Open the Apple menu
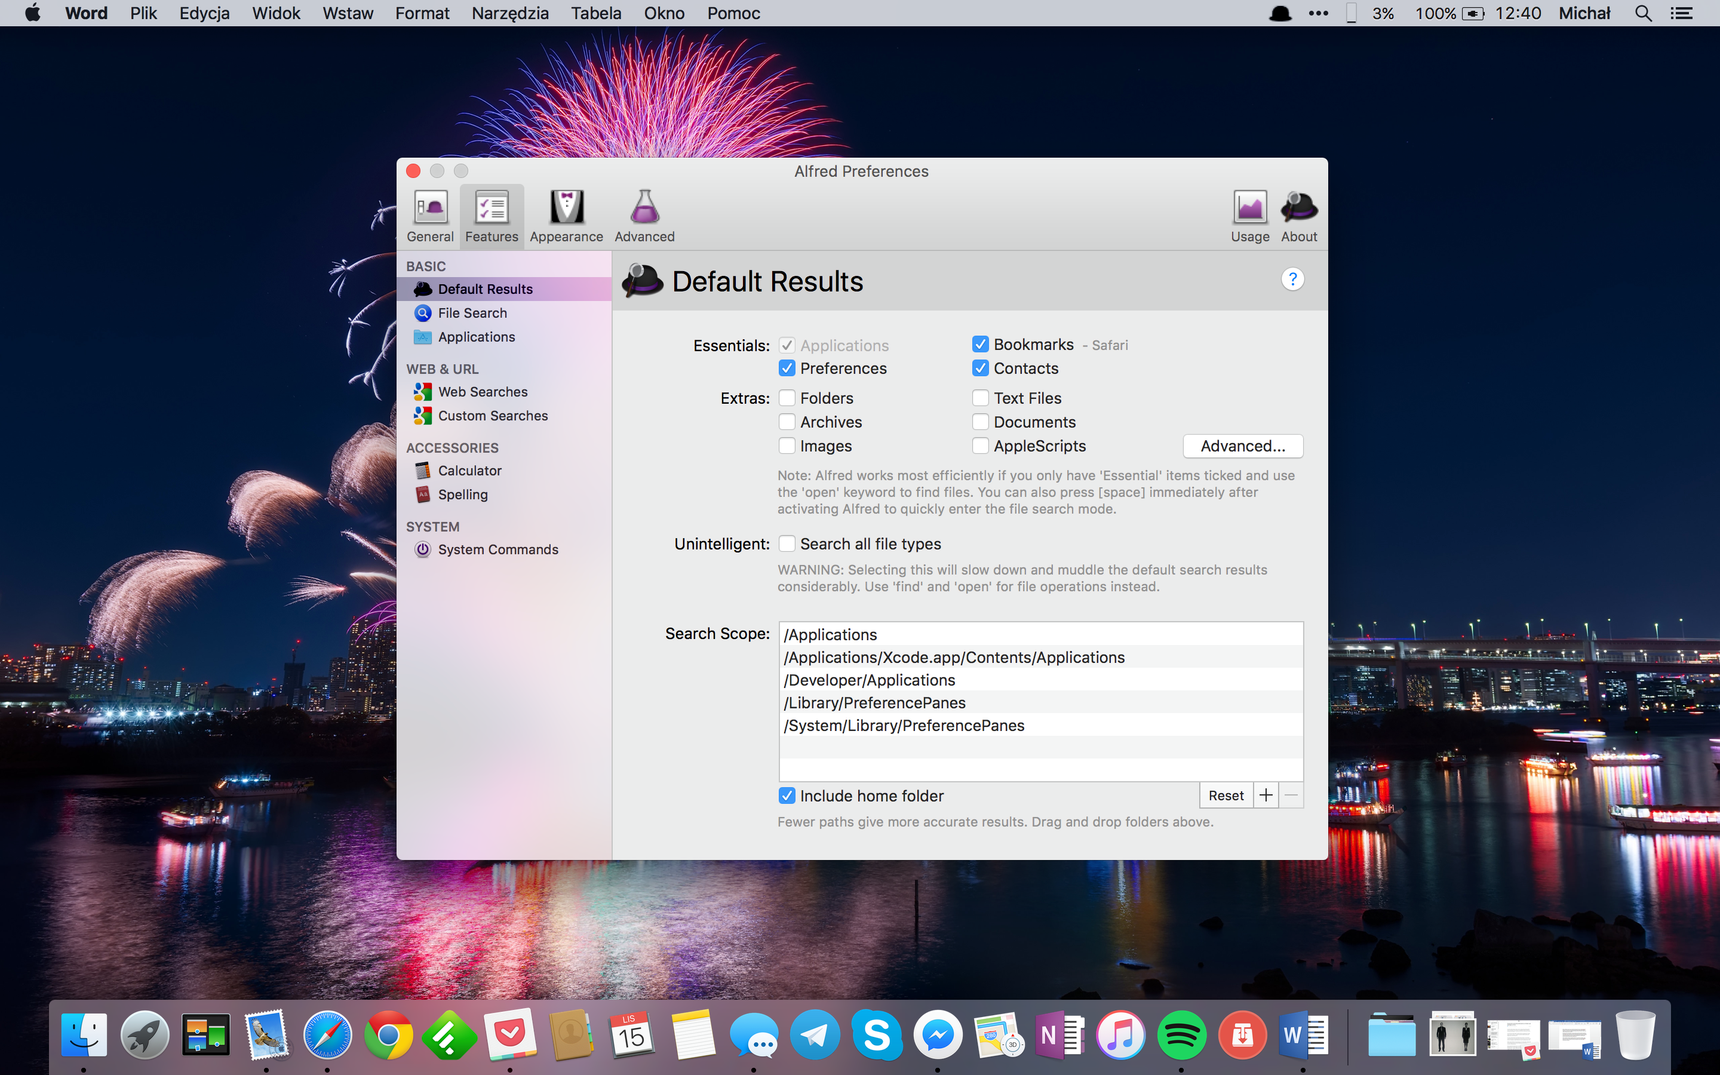Image resolution: width=1720 pixels, height=1075 pixels. click(x=32, y=13)
